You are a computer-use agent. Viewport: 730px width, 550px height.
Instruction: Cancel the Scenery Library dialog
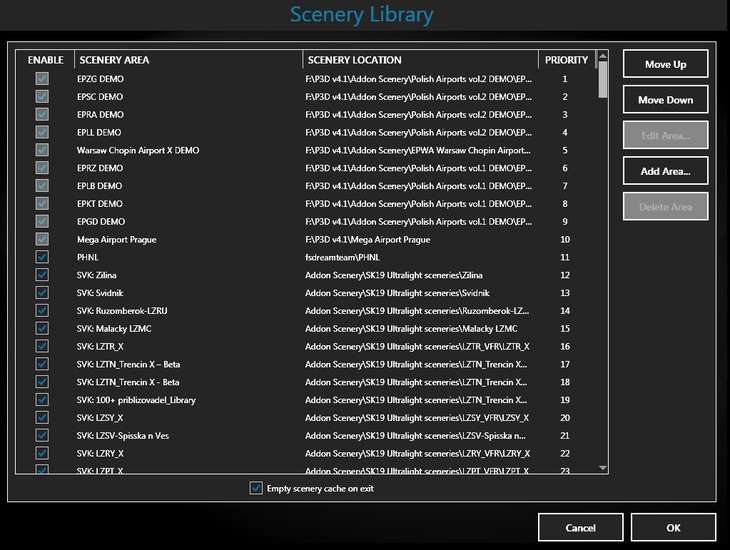coord(580,527)
